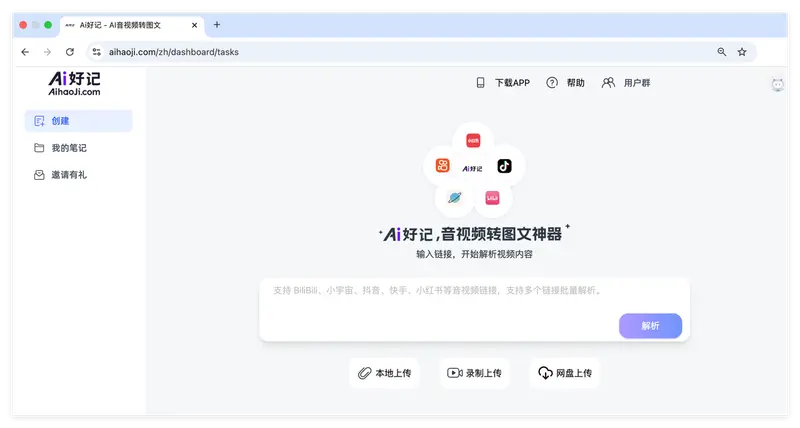Click the user group people icon
This screenshot has width=800, height=428.
point(608,83)
